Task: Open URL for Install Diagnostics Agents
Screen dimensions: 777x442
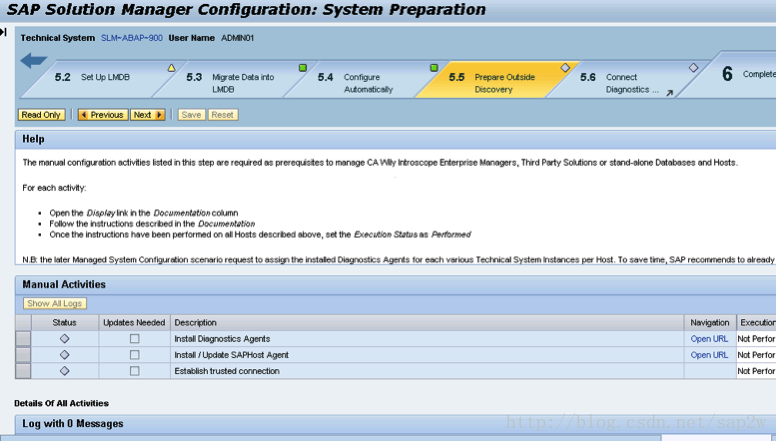Action: click(709, 339)
